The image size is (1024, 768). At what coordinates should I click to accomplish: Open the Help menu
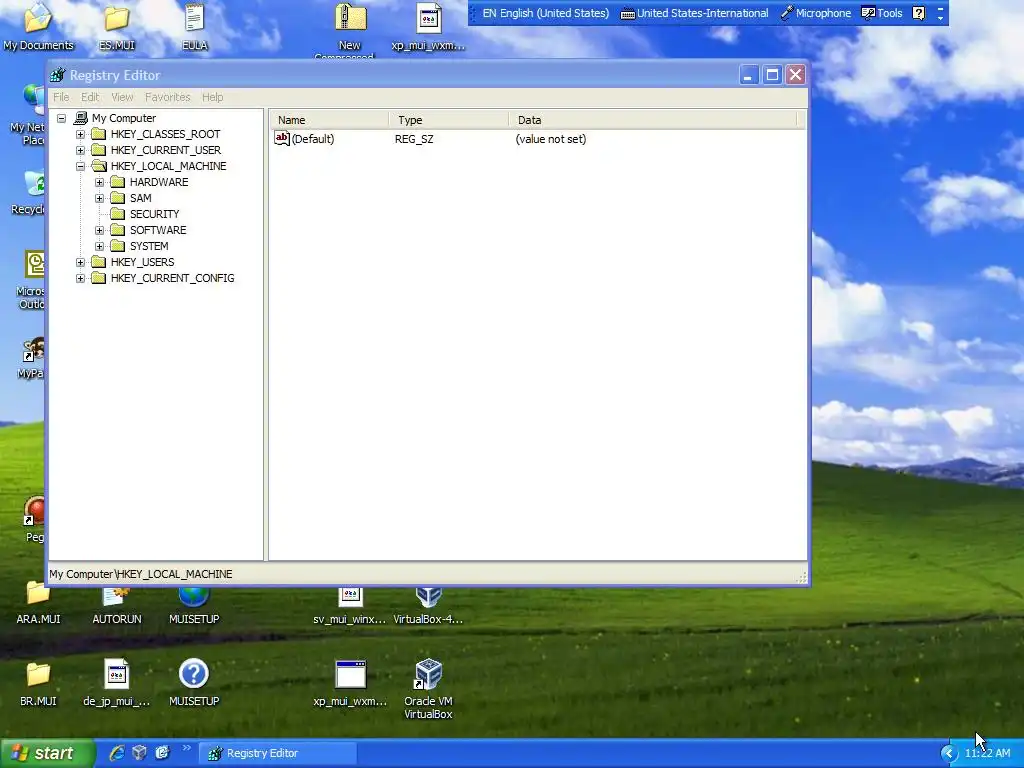point(212,97)
